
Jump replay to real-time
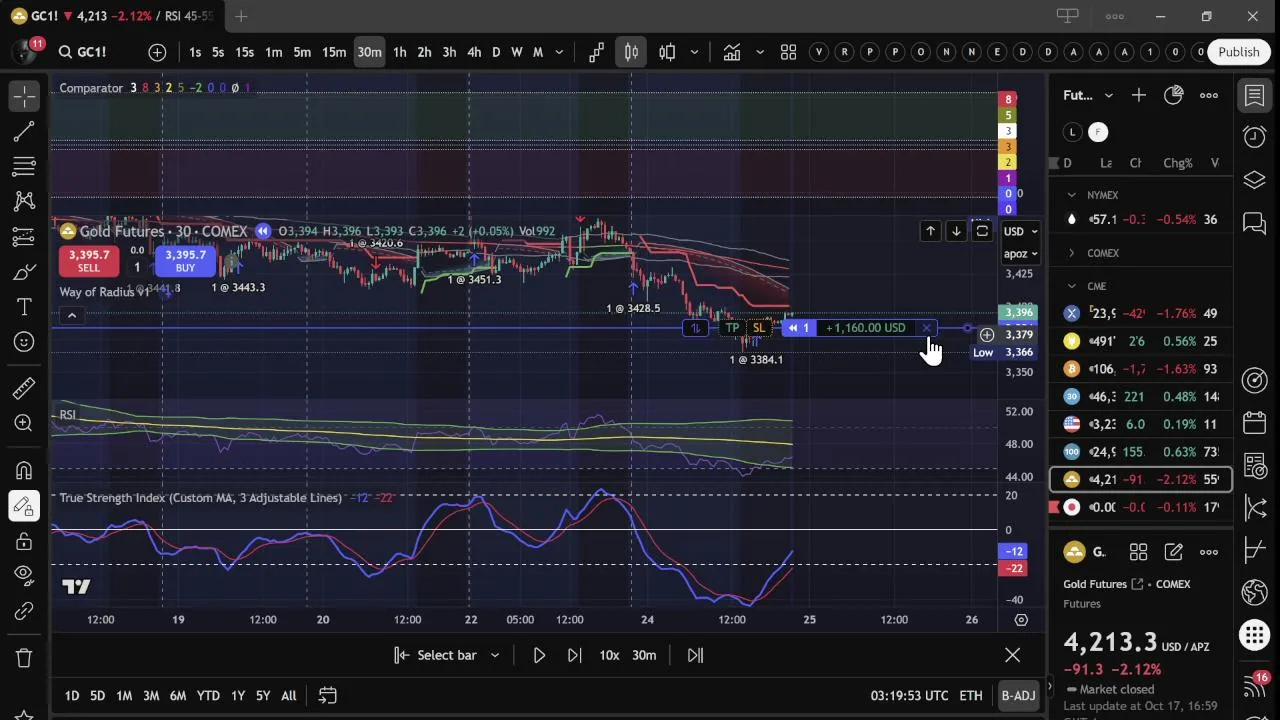695,655
